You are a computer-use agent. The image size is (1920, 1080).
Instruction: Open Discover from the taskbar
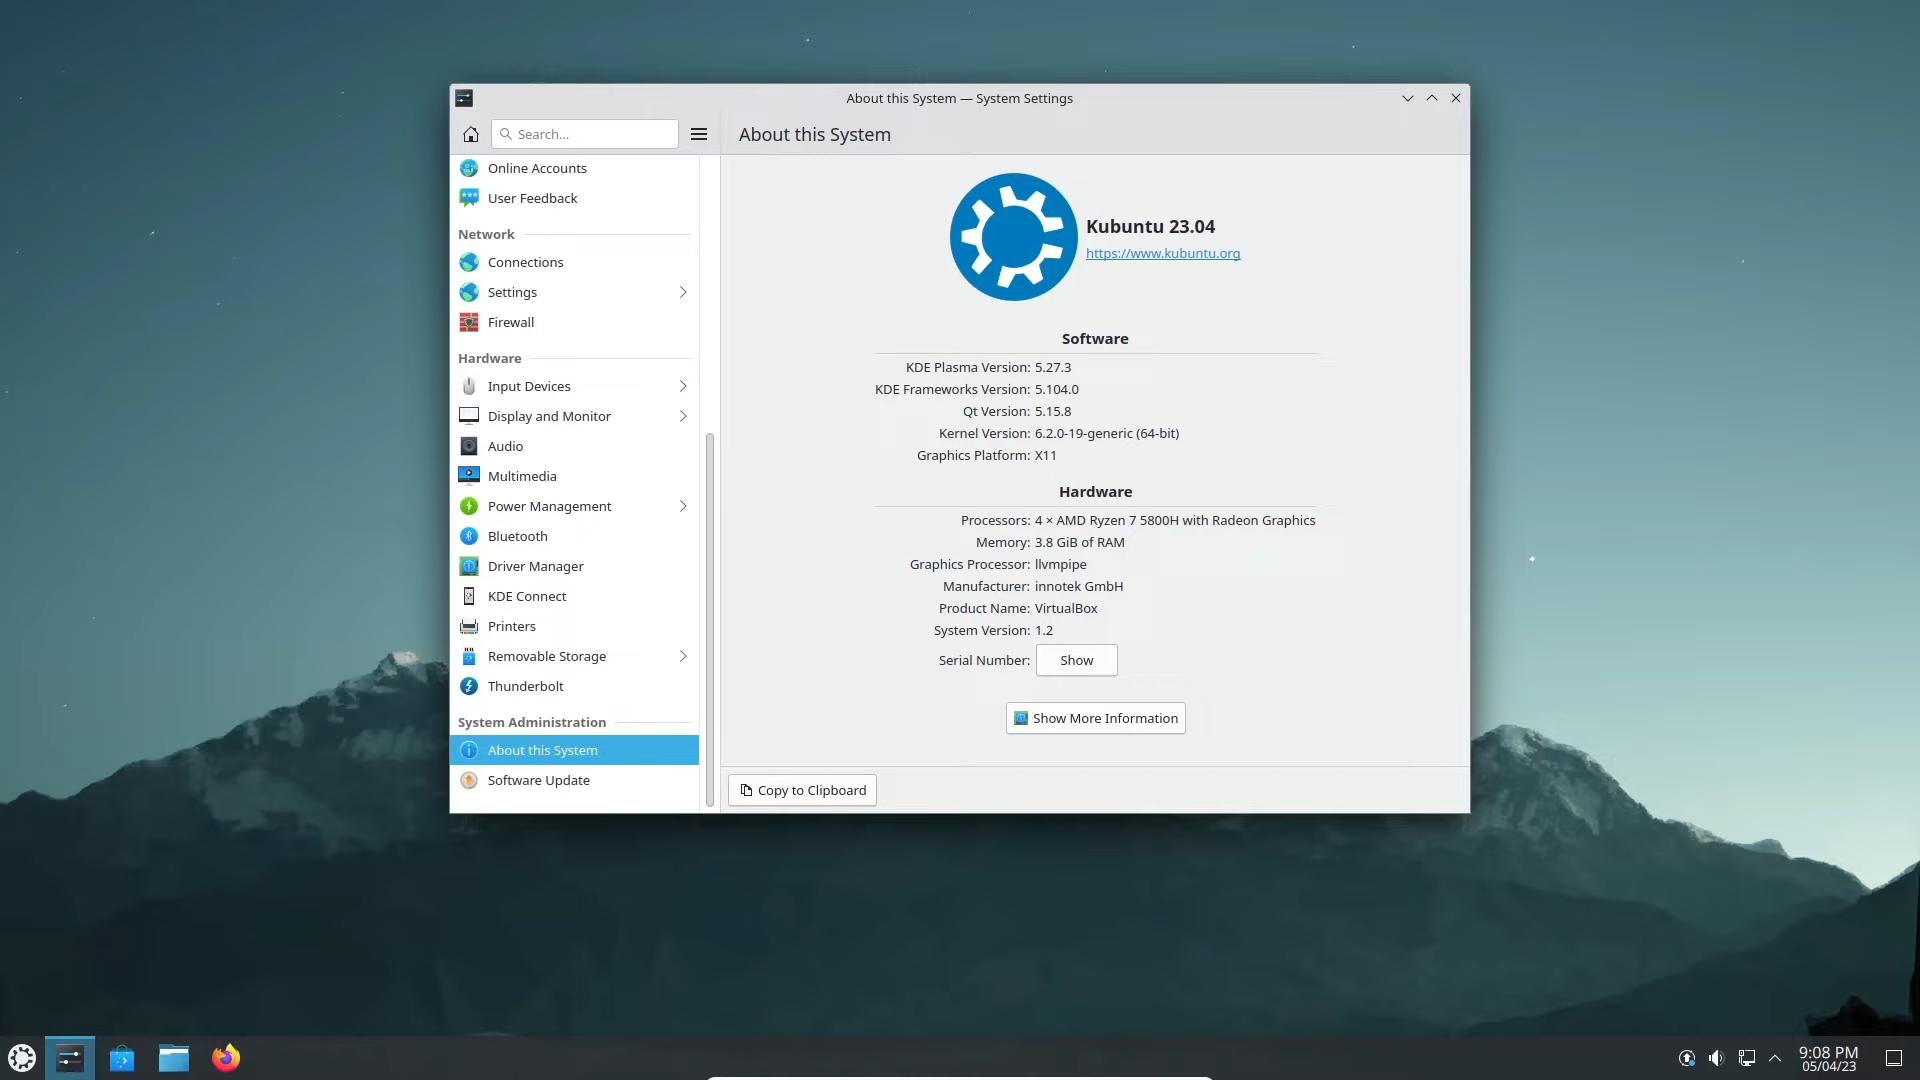point(122,1057)
